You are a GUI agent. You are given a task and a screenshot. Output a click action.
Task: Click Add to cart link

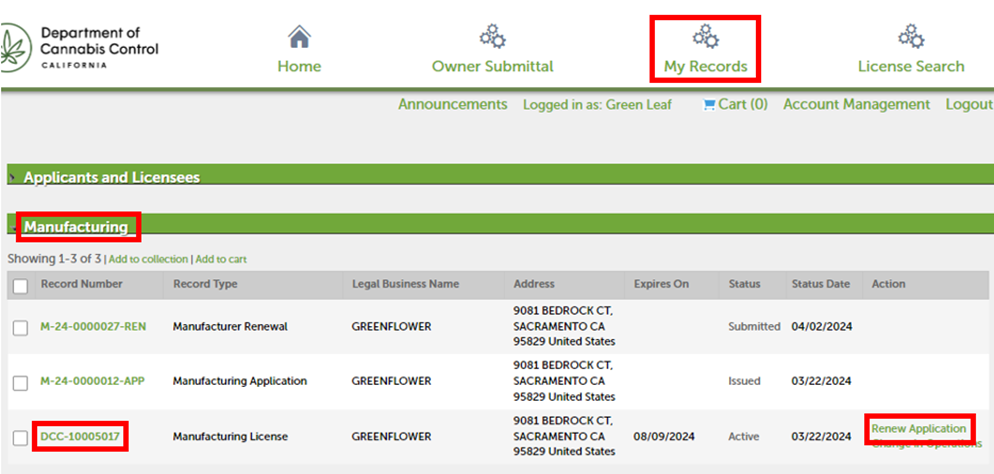[221, 259]
